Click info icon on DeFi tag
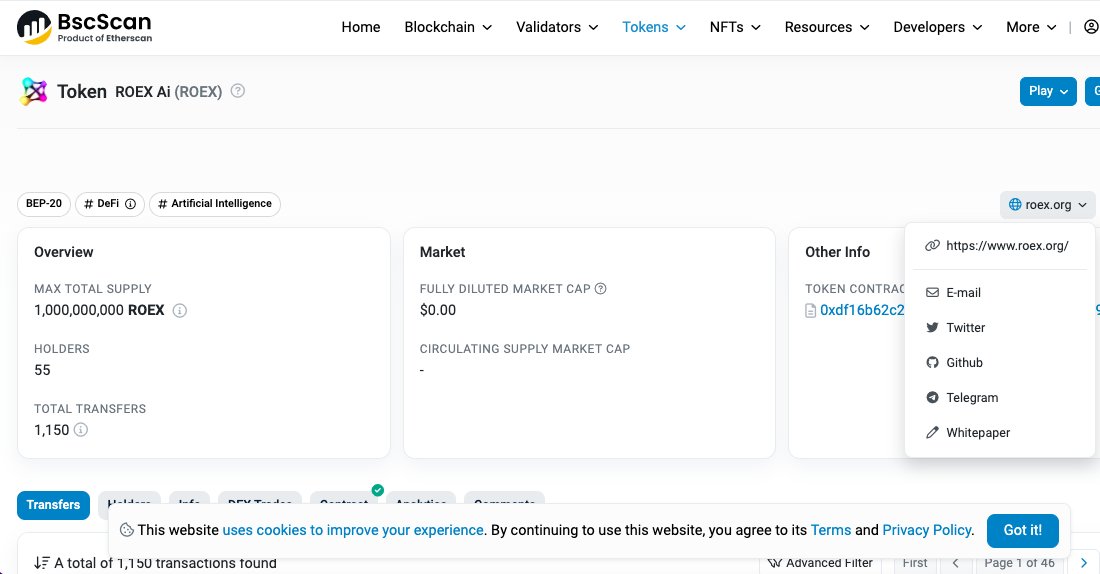The height and width of the screenshot is (574, 1100). pyautogui.click(x=130, y=203)
